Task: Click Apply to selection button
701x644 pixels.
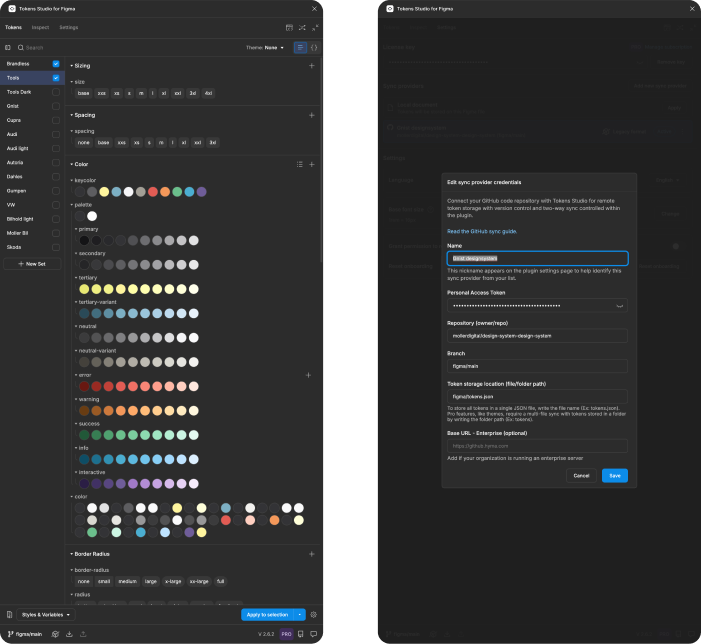Action: click(x=267, y=615)
